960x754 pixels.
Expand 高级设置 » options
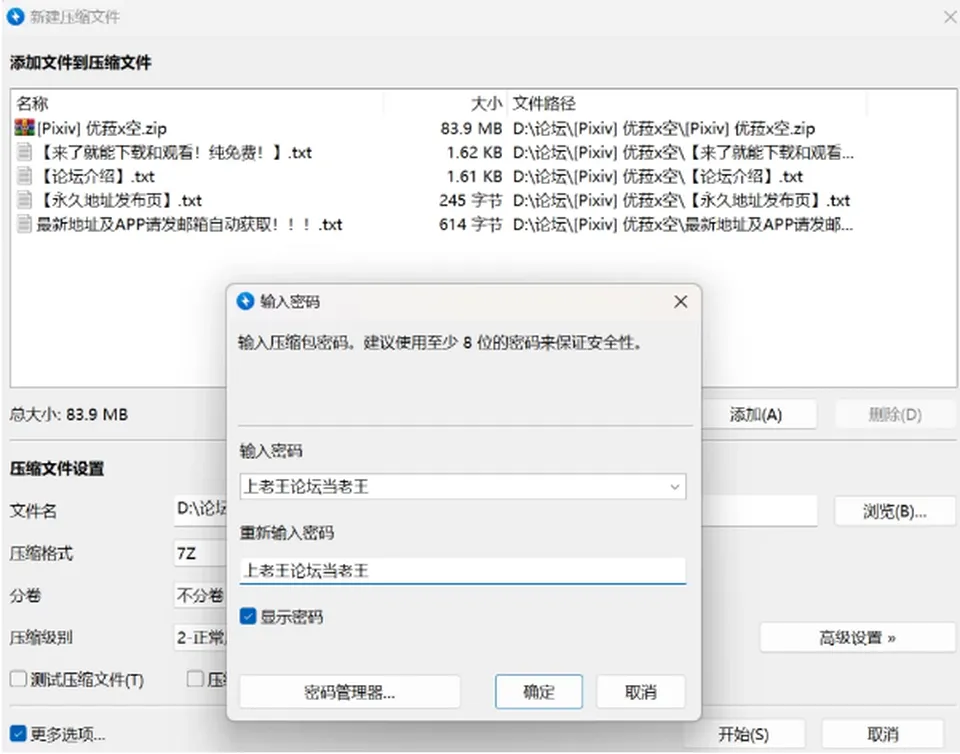(x=857, y=638)
